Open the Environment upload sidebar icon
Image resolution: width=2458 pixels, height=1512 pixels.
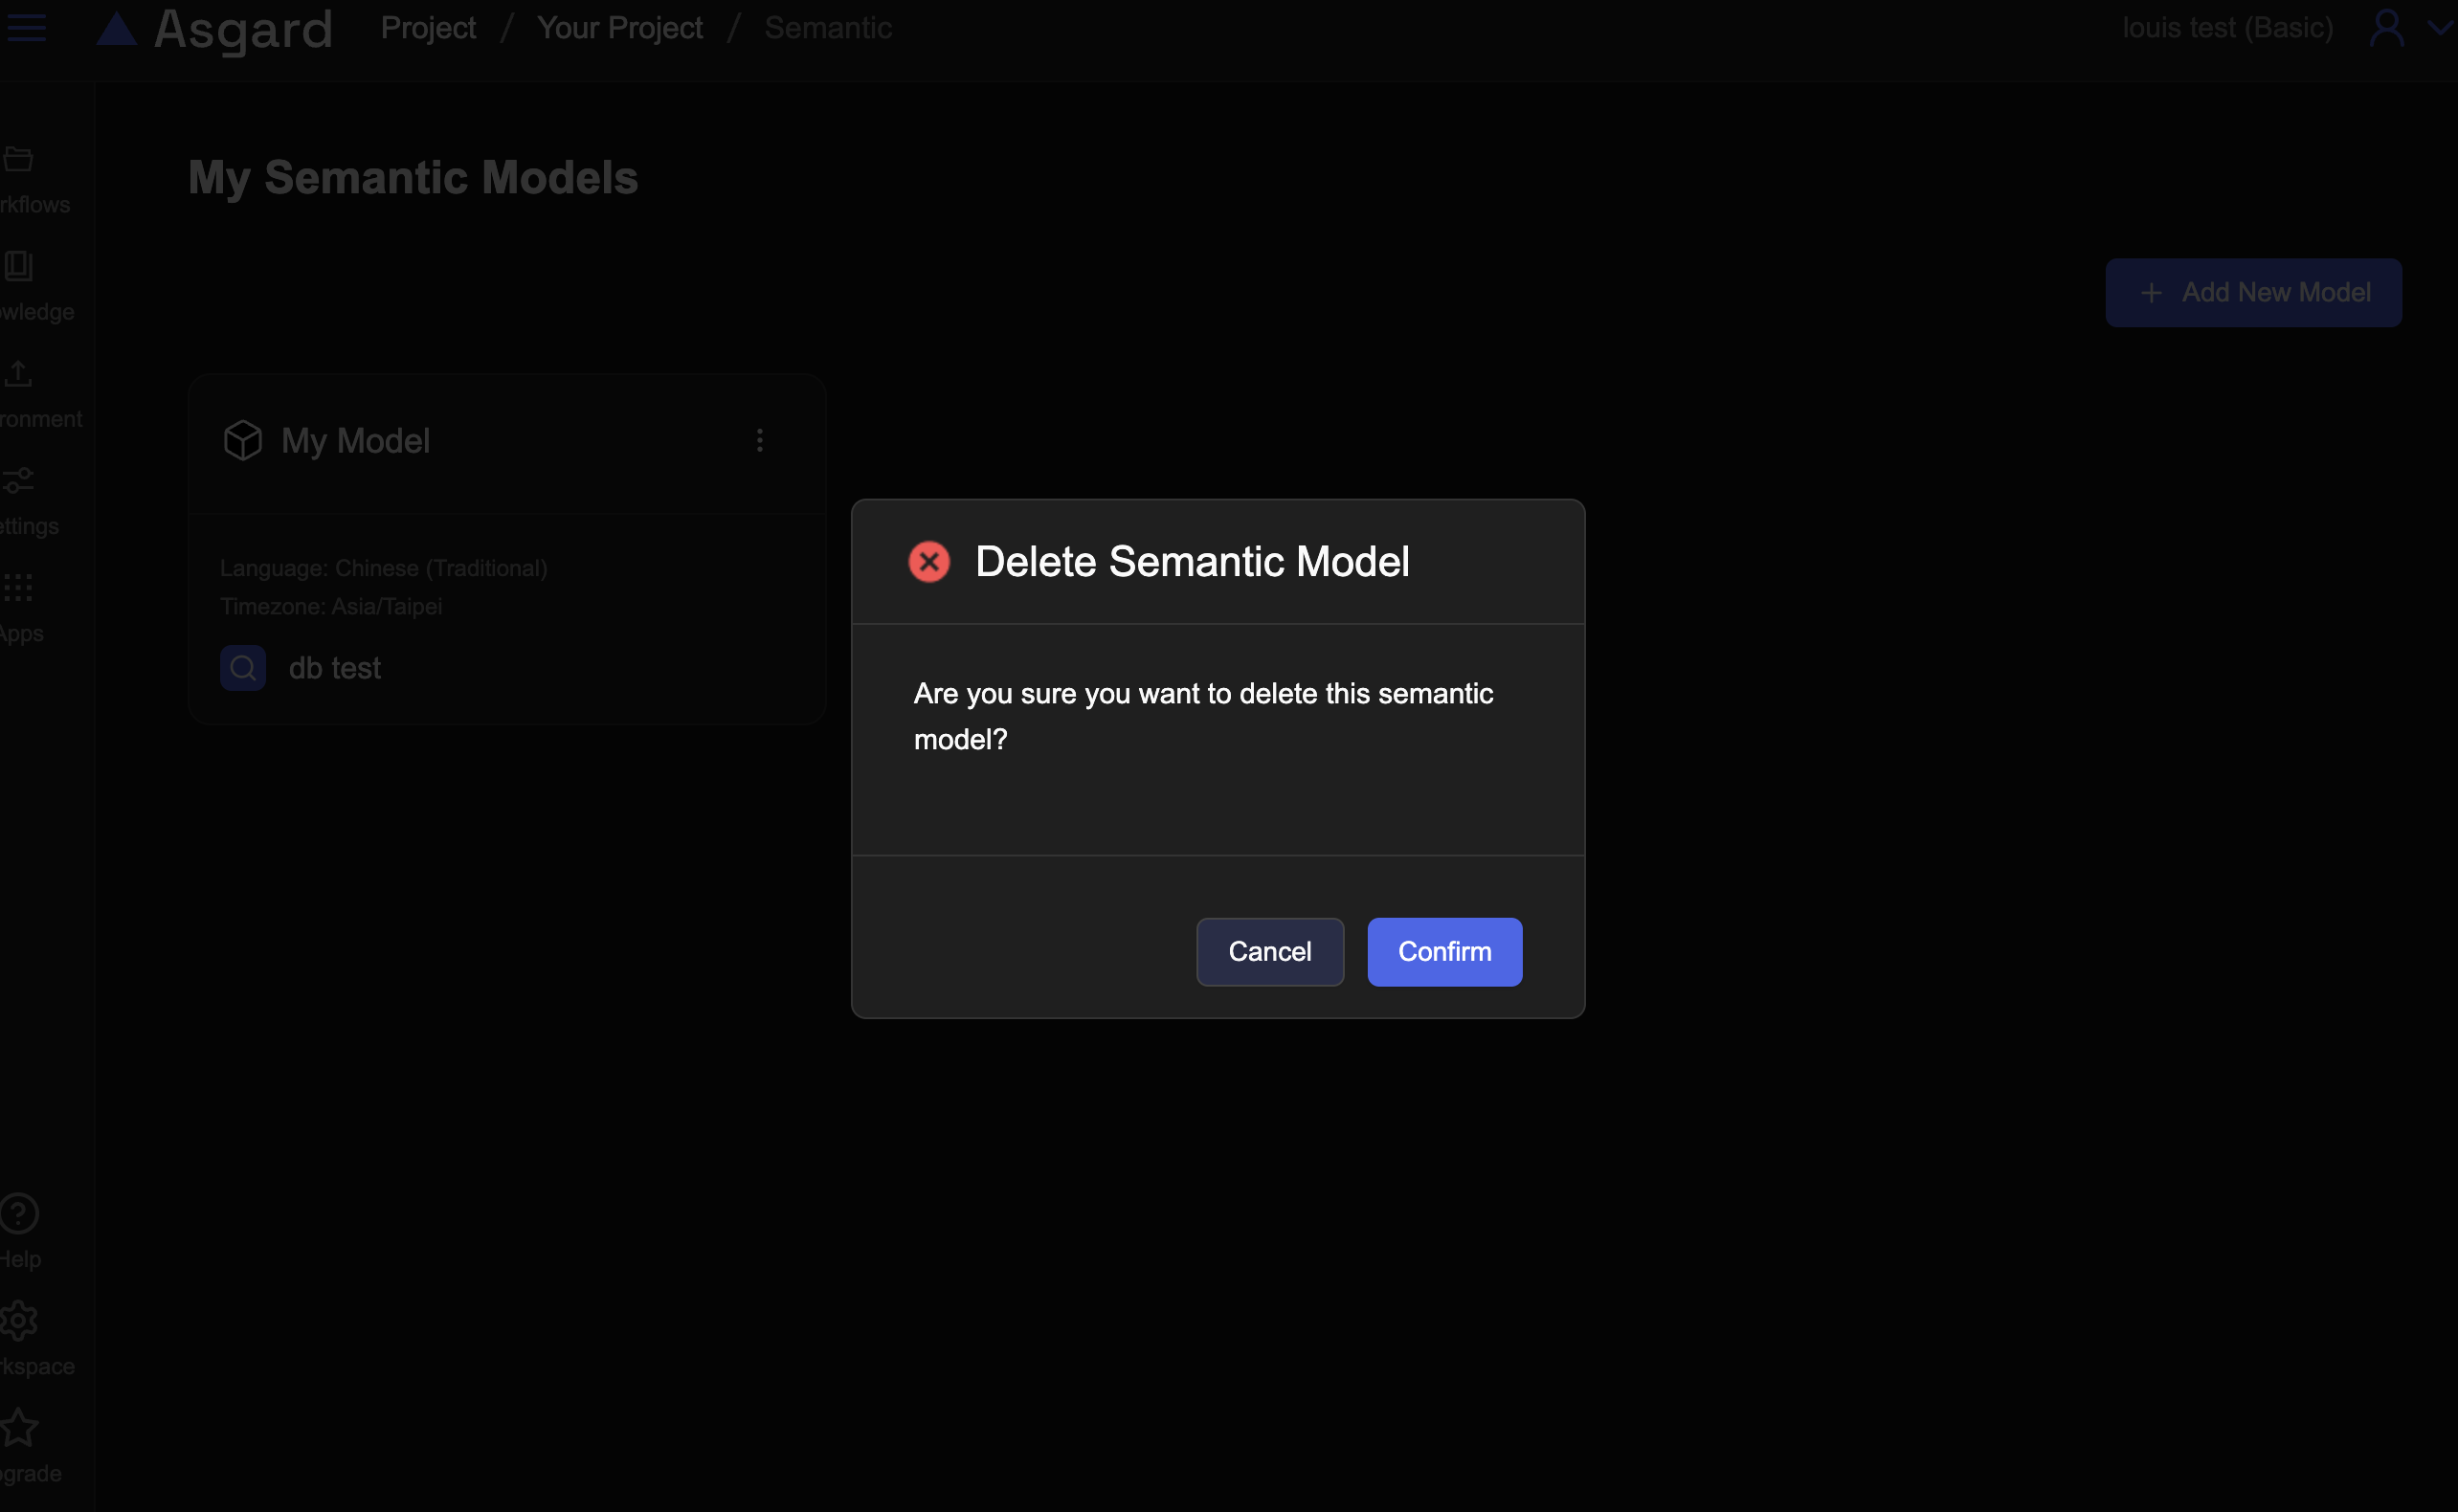[x=18, y=374]
